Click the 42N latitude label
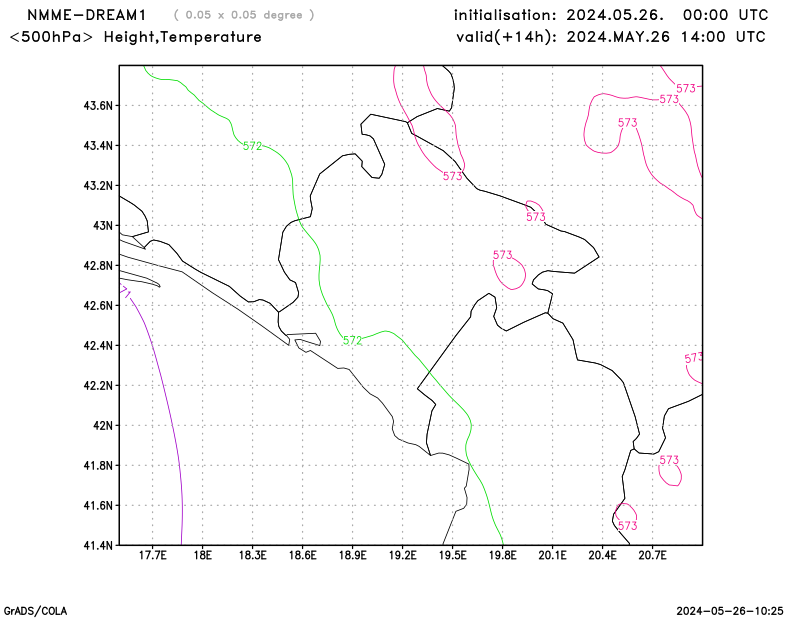 tap(103, 426)
